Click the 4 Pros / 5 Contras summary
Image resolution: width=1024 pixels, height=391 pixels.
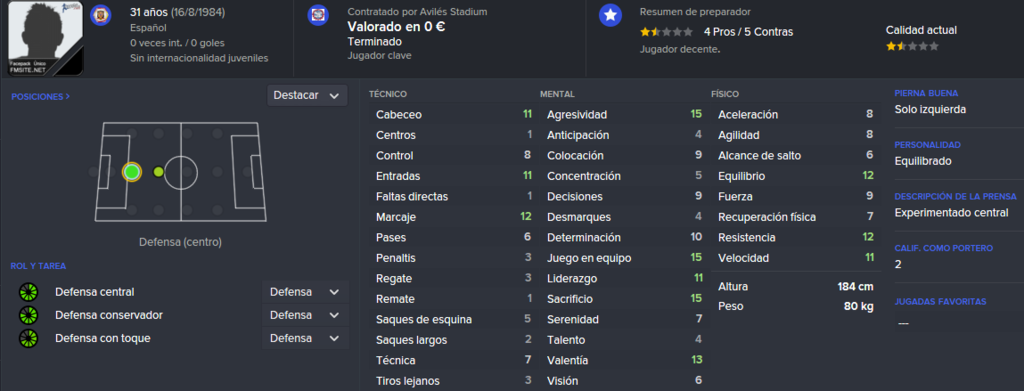[x=748, y=32]
